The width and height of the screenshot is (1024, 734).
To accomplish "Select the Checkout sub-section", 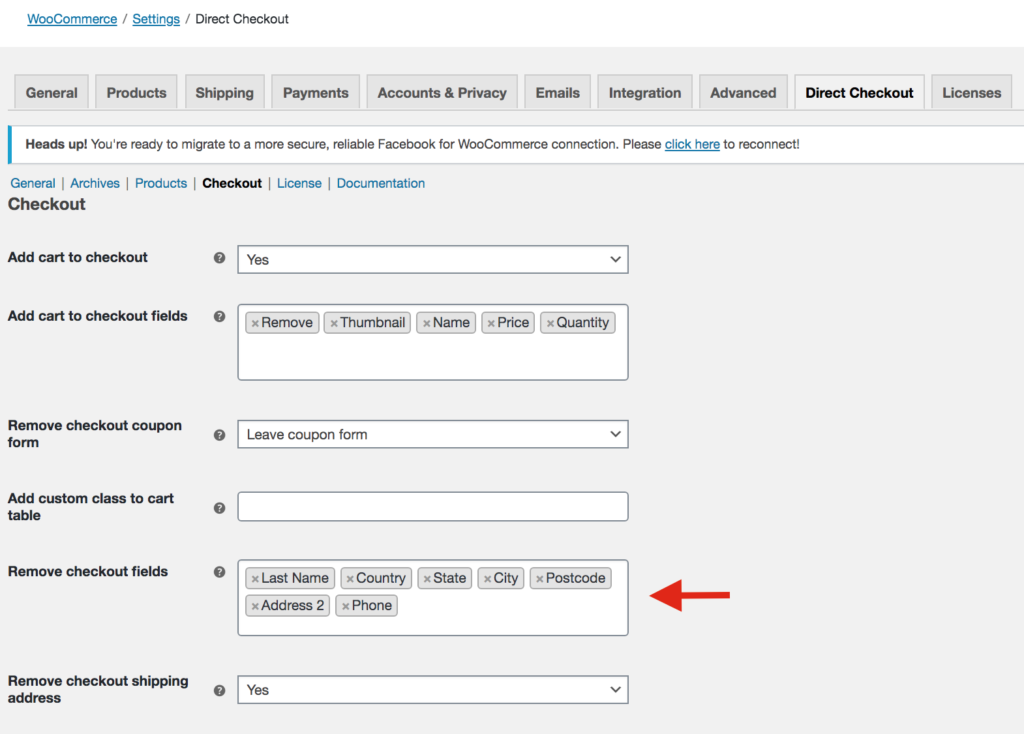I will point(232,184).
